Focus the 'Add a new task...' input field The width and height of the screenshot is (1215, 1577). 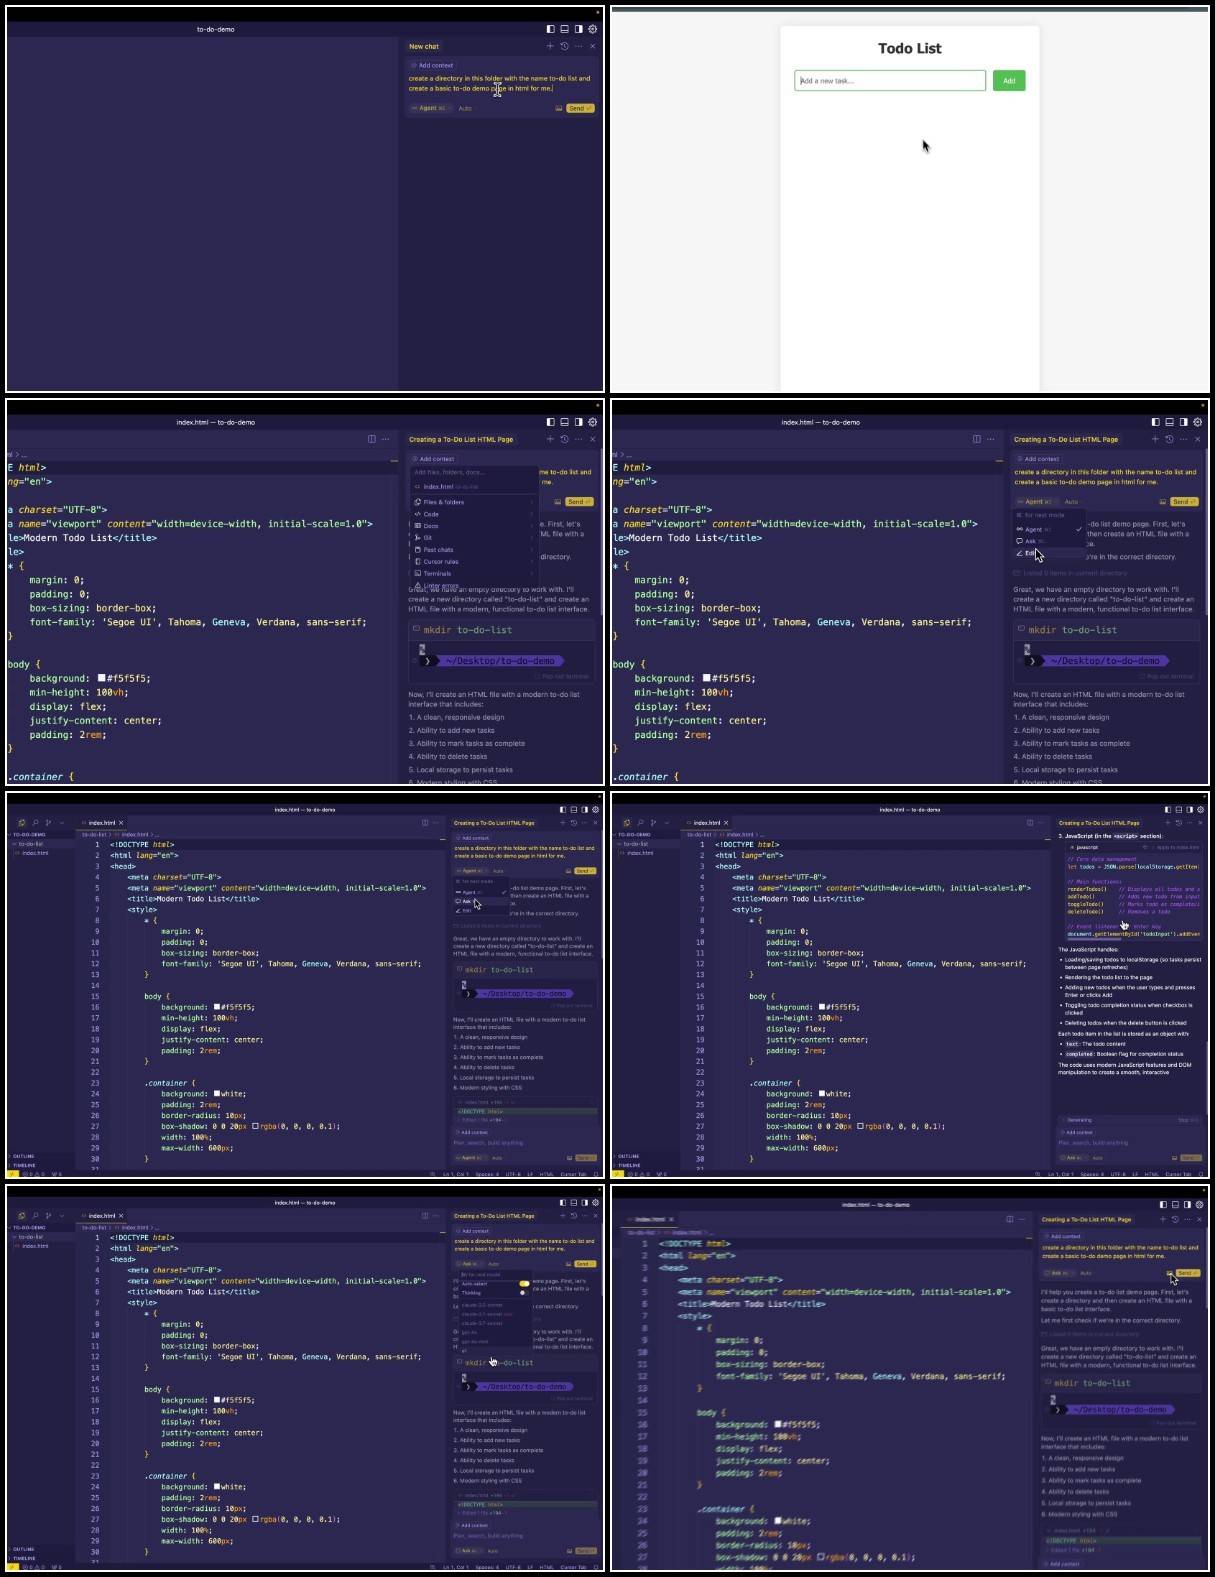(x=890, y=81)
